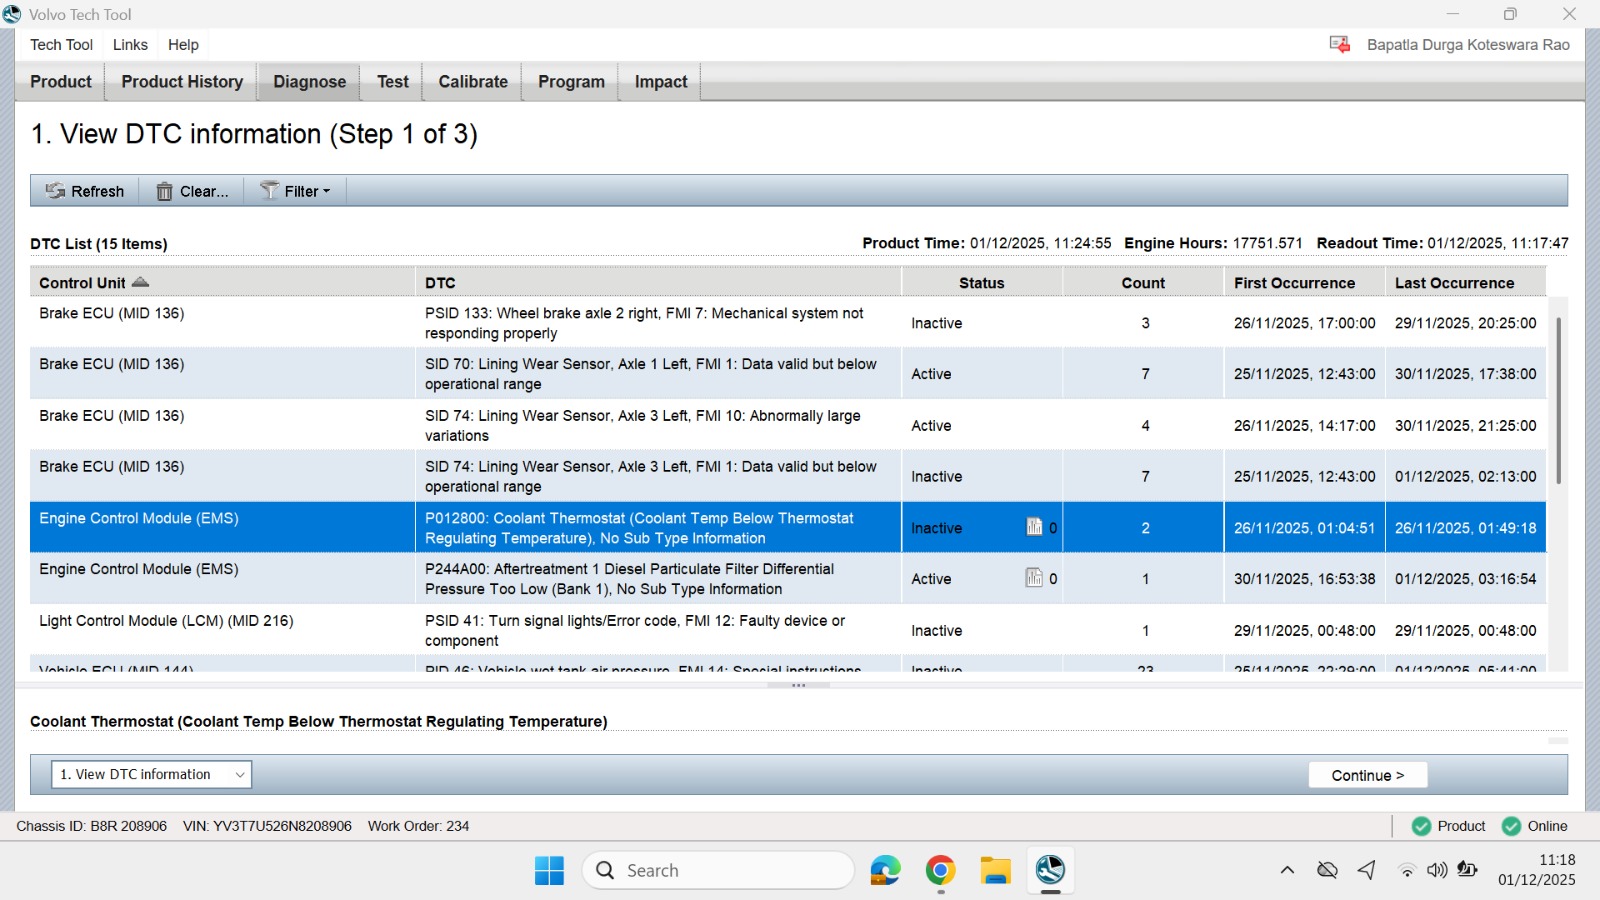
Task: Click the Status column header
Action: (982, 283)
